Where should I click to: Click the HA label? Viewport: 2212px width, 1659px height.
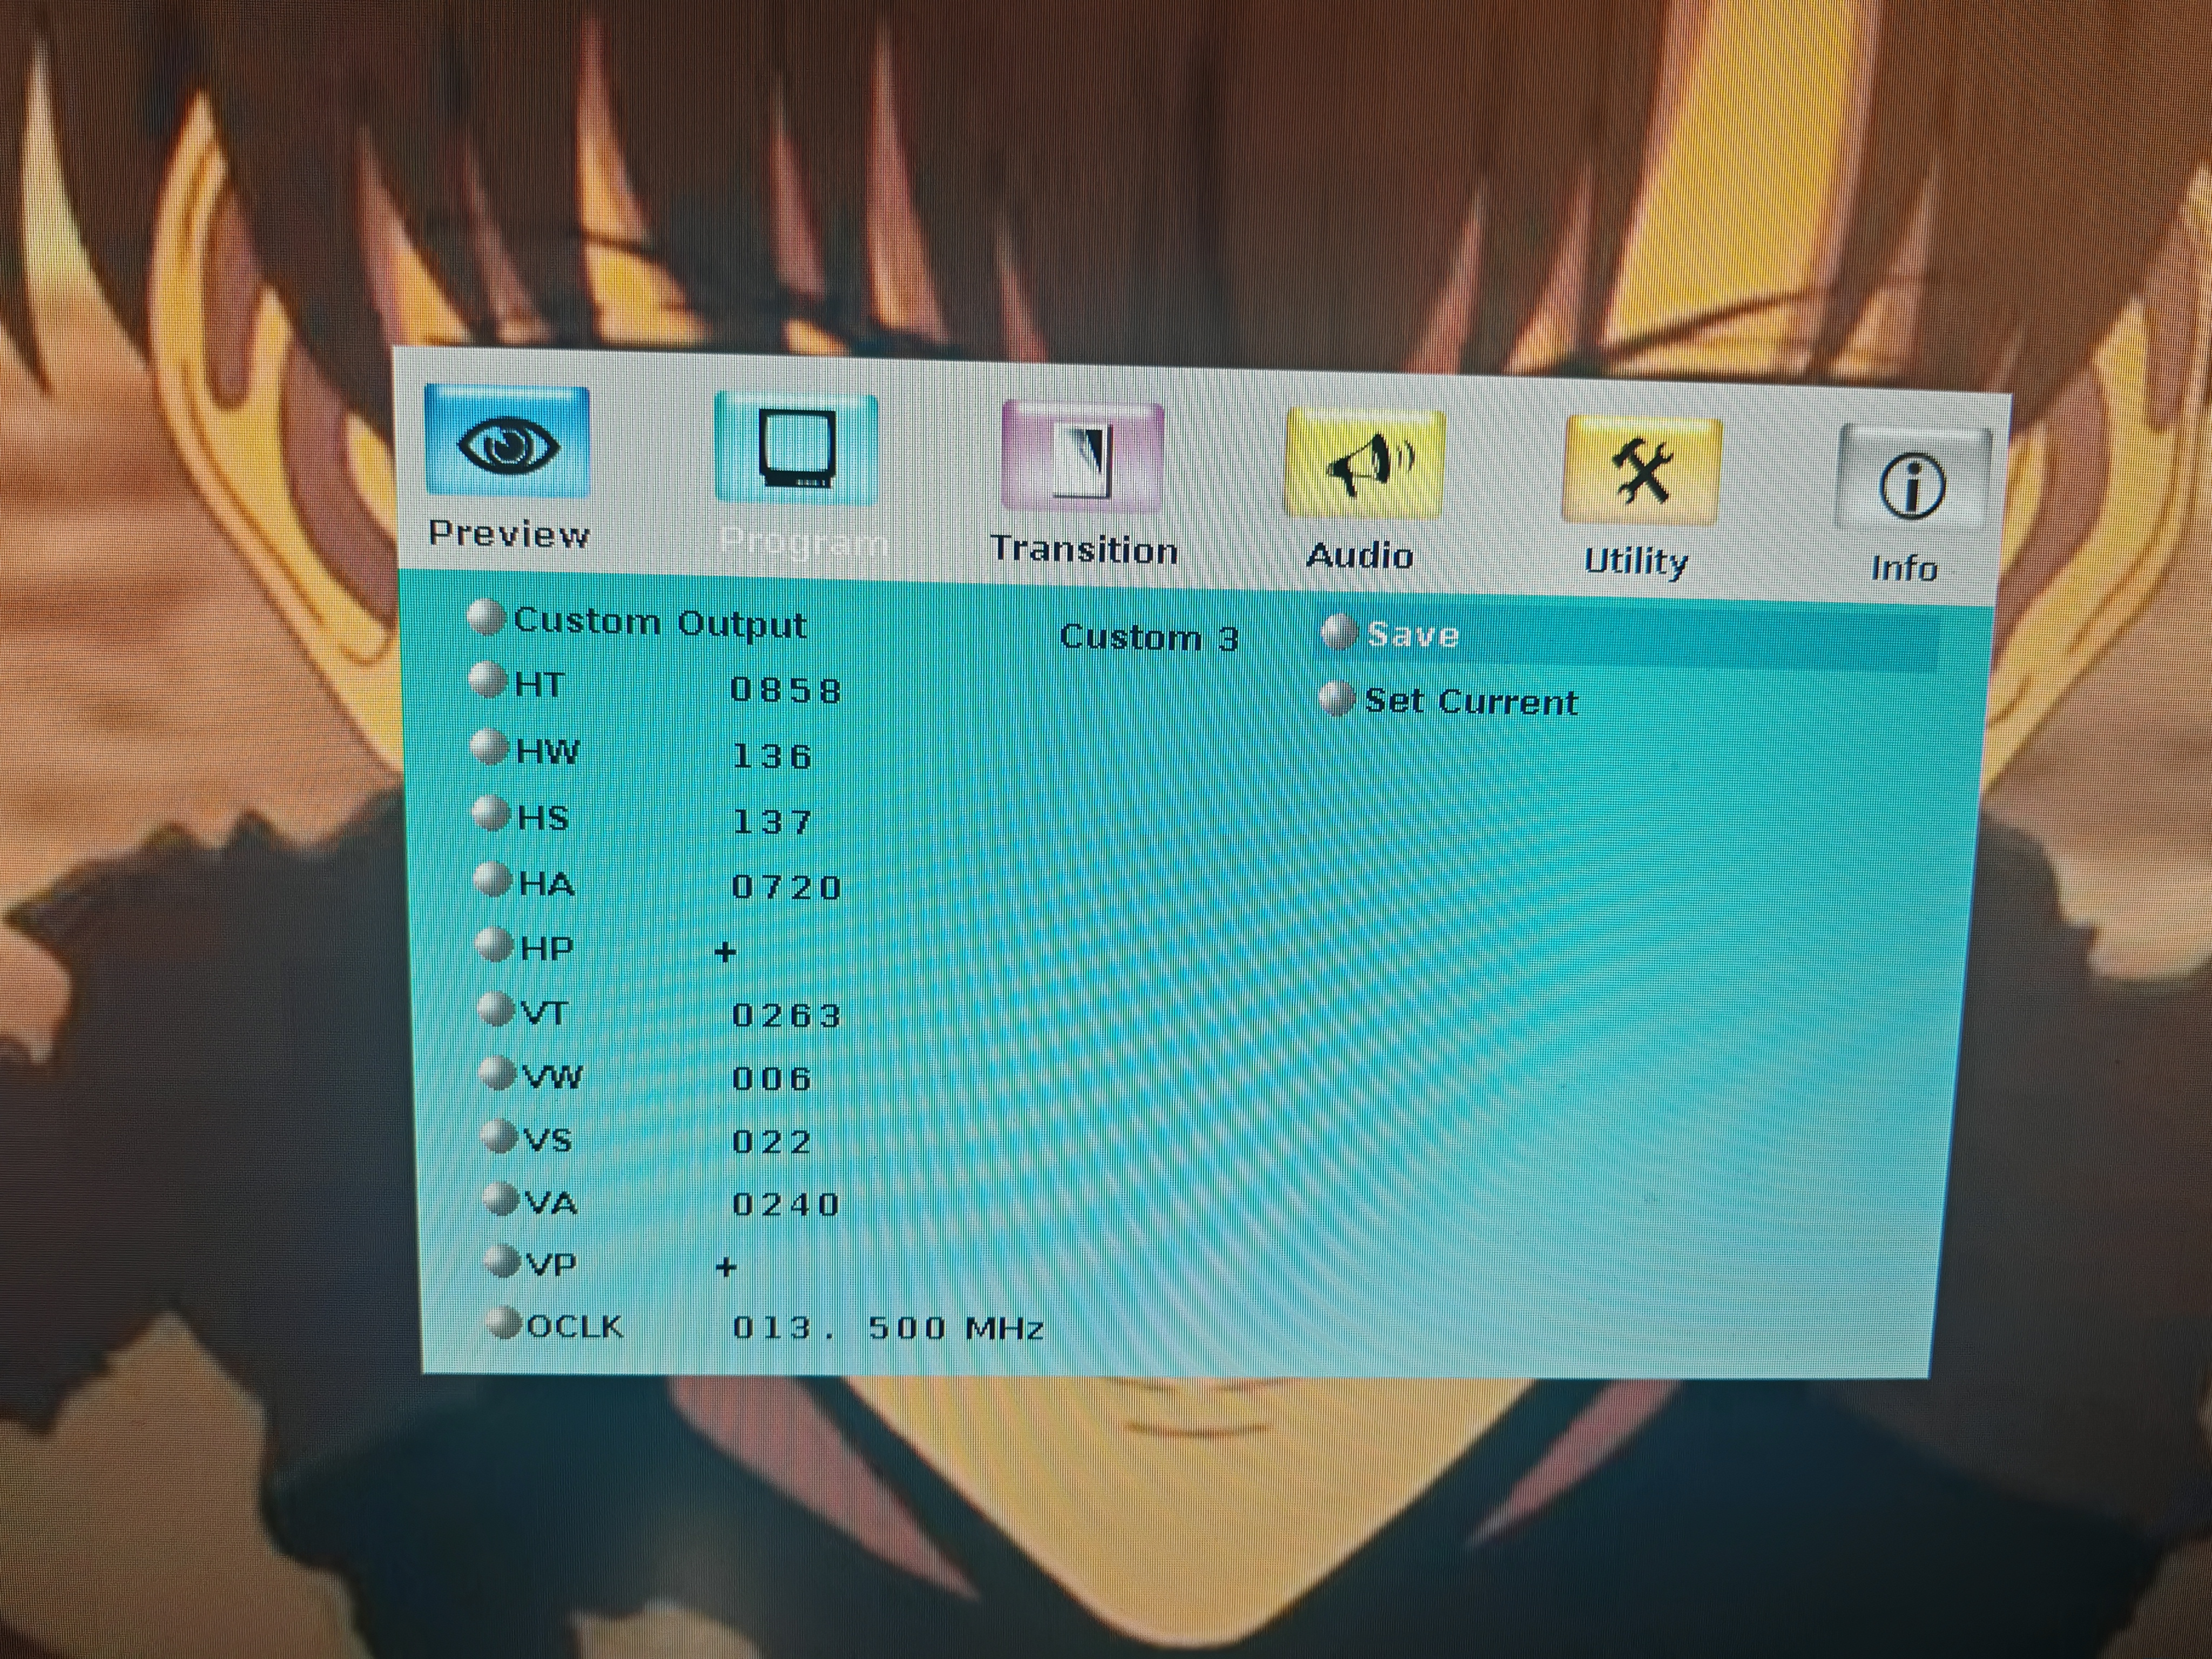[x=547, y=884]
